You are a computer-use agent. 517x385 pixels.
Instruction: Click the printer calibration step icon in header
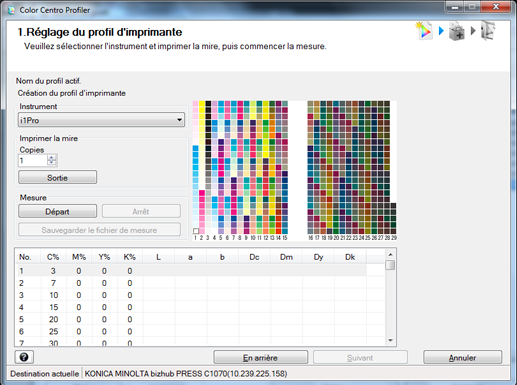[457, 31]
